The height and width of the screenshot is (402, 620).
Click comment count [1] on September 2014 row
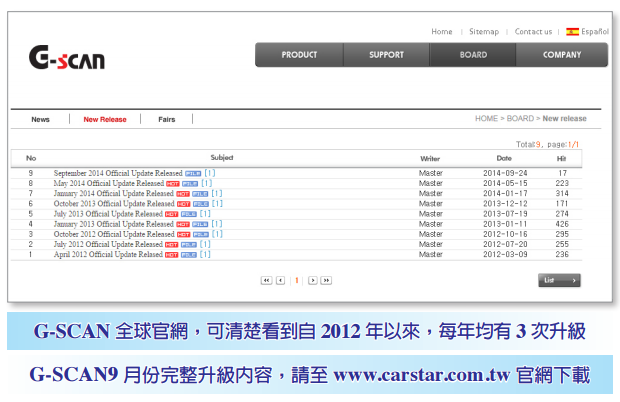tap(210, 173)
